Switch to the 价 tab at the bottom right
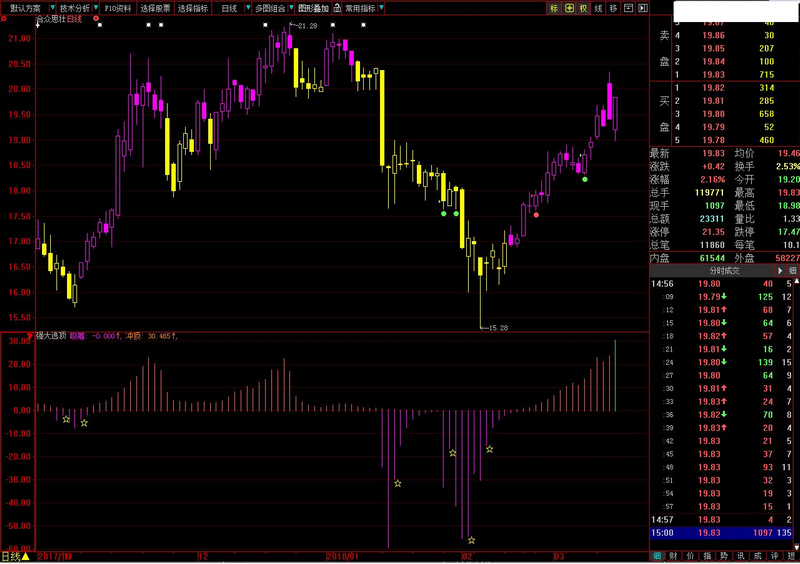Viewport: 800px width, 564px height. pyautogui.click(x=690, y=556)
